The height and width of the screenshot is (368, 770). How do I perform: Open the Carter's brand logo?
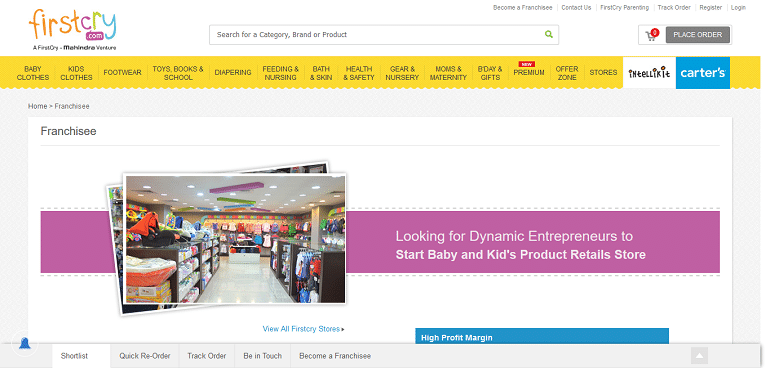pyautogui.click(x=703, y=73)
